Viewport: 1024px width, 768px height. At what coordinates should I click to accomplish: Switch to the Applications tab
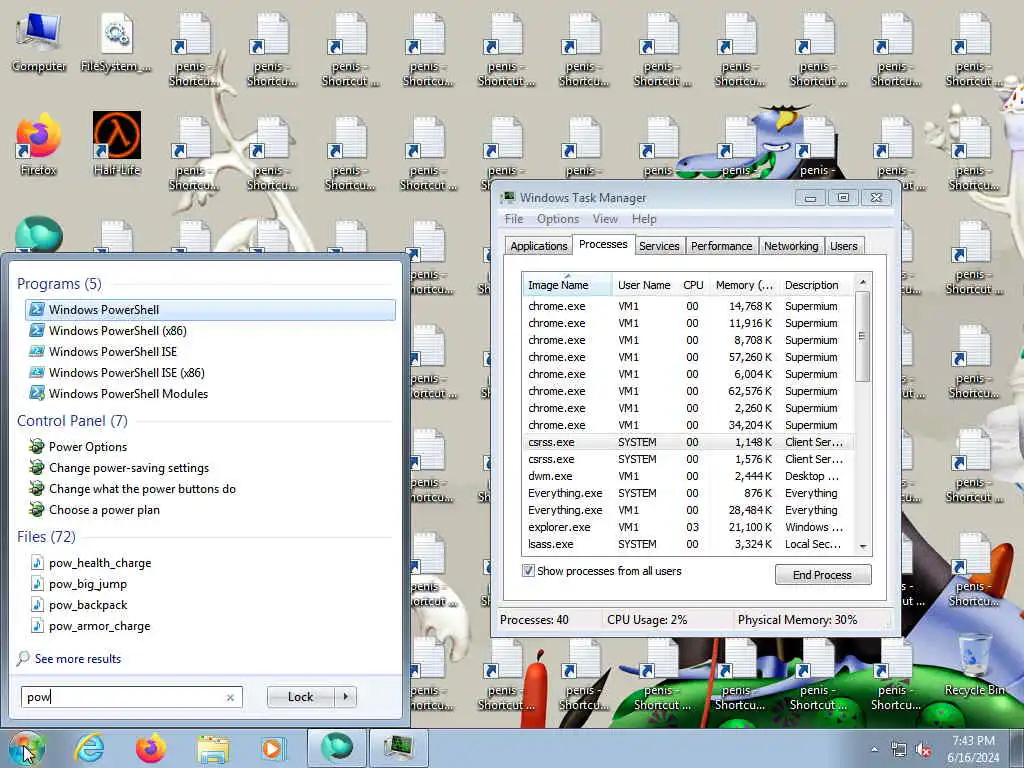pos(539,246)
